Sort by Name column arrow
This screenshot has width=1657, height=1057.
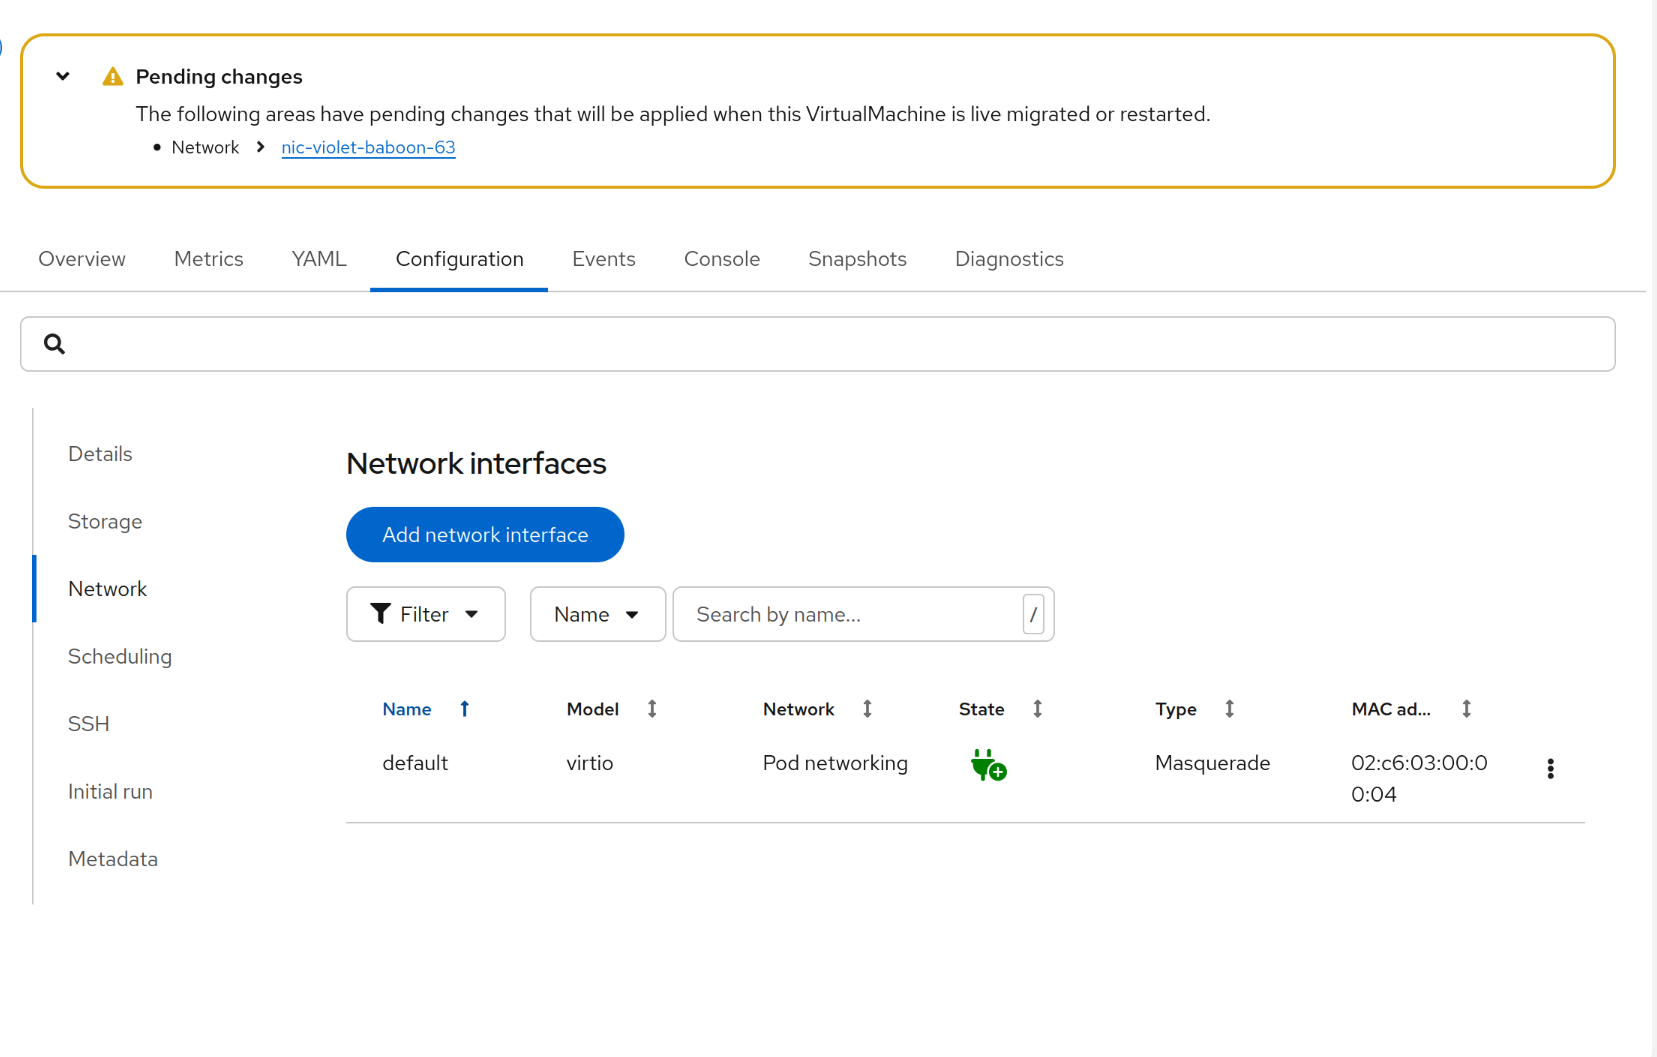[x=465, y=709]
